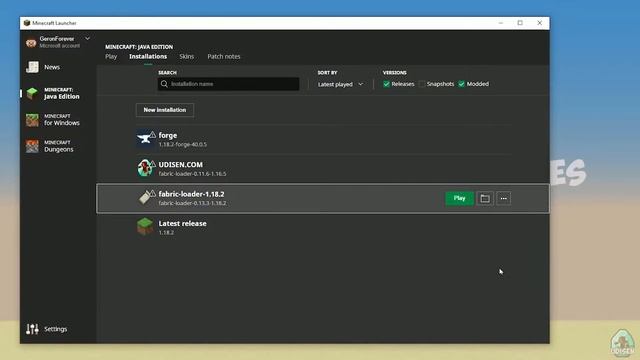640x360 pixels.
Task: Select the forge installation name
Action: 168,135
